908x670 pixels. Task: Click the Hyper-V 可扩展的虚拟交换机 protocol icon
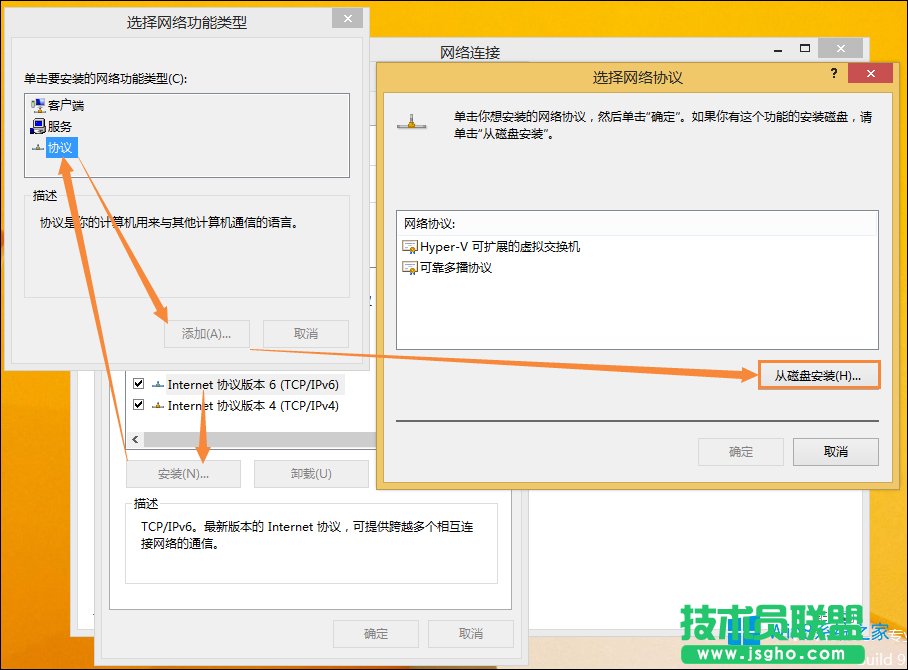[410, 246]
